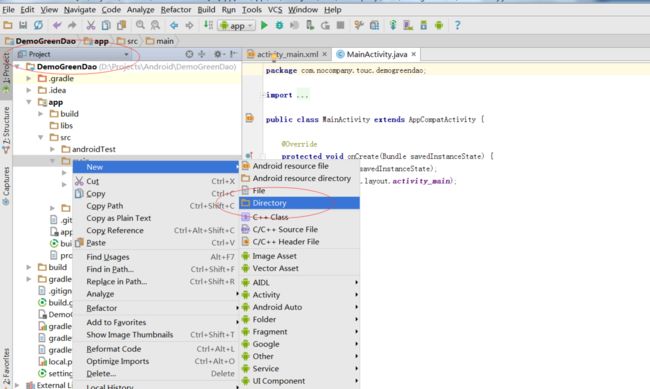Close the activity_main.xml tab

point(325,54)
